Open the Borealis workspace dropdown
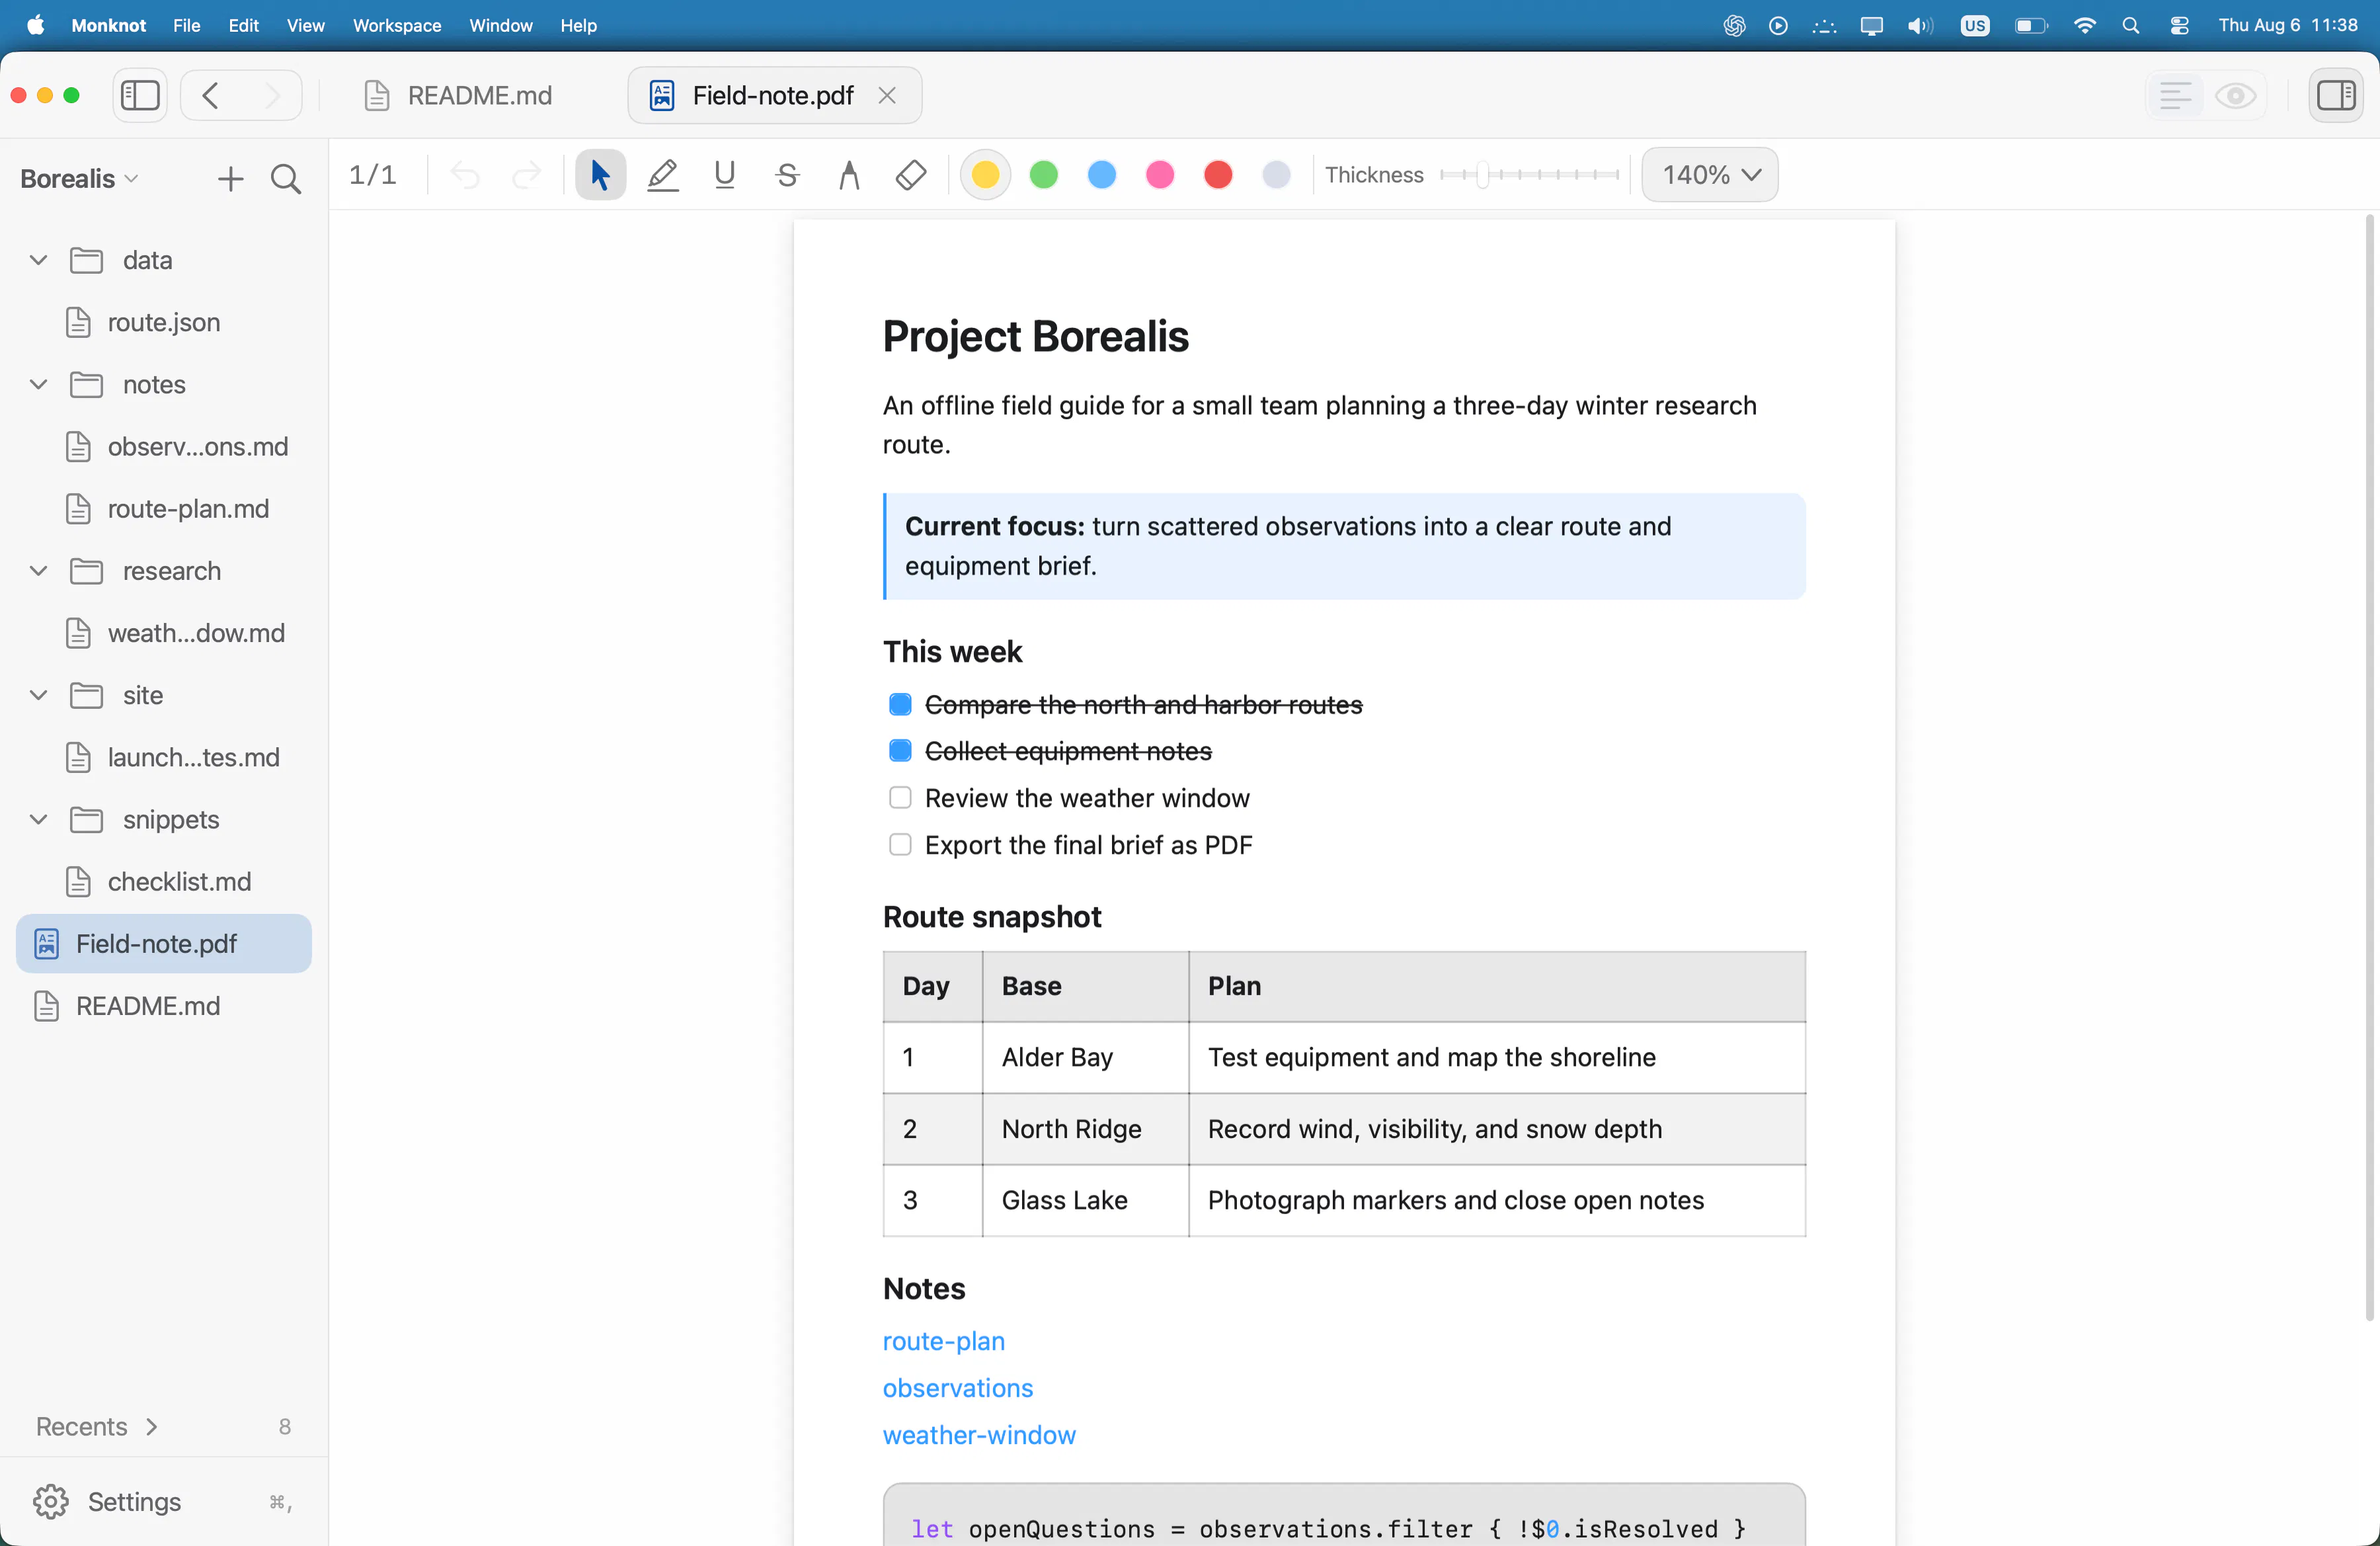This screenshot has width=2380, height=1546. [79, 179]
